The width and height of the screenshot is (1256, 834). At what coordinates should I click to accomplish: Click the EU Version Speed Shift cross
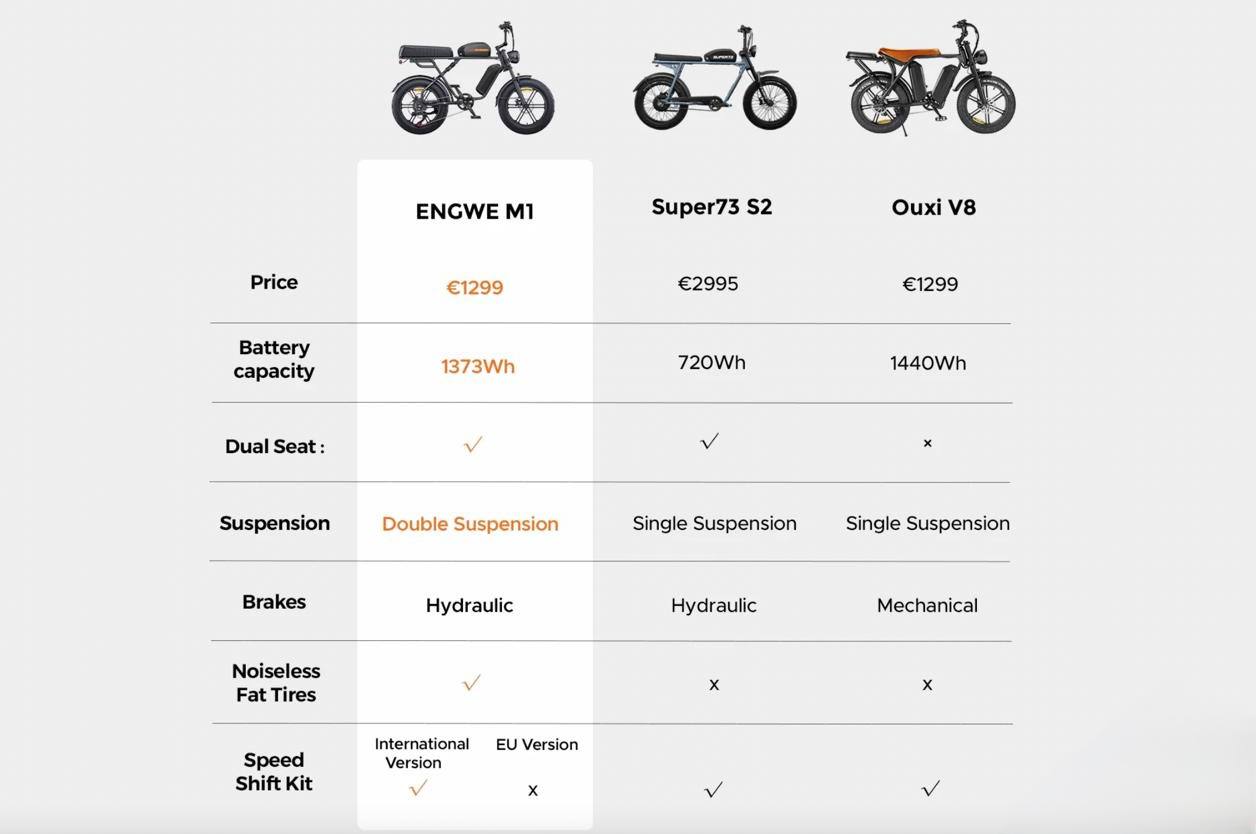point(533,790)
